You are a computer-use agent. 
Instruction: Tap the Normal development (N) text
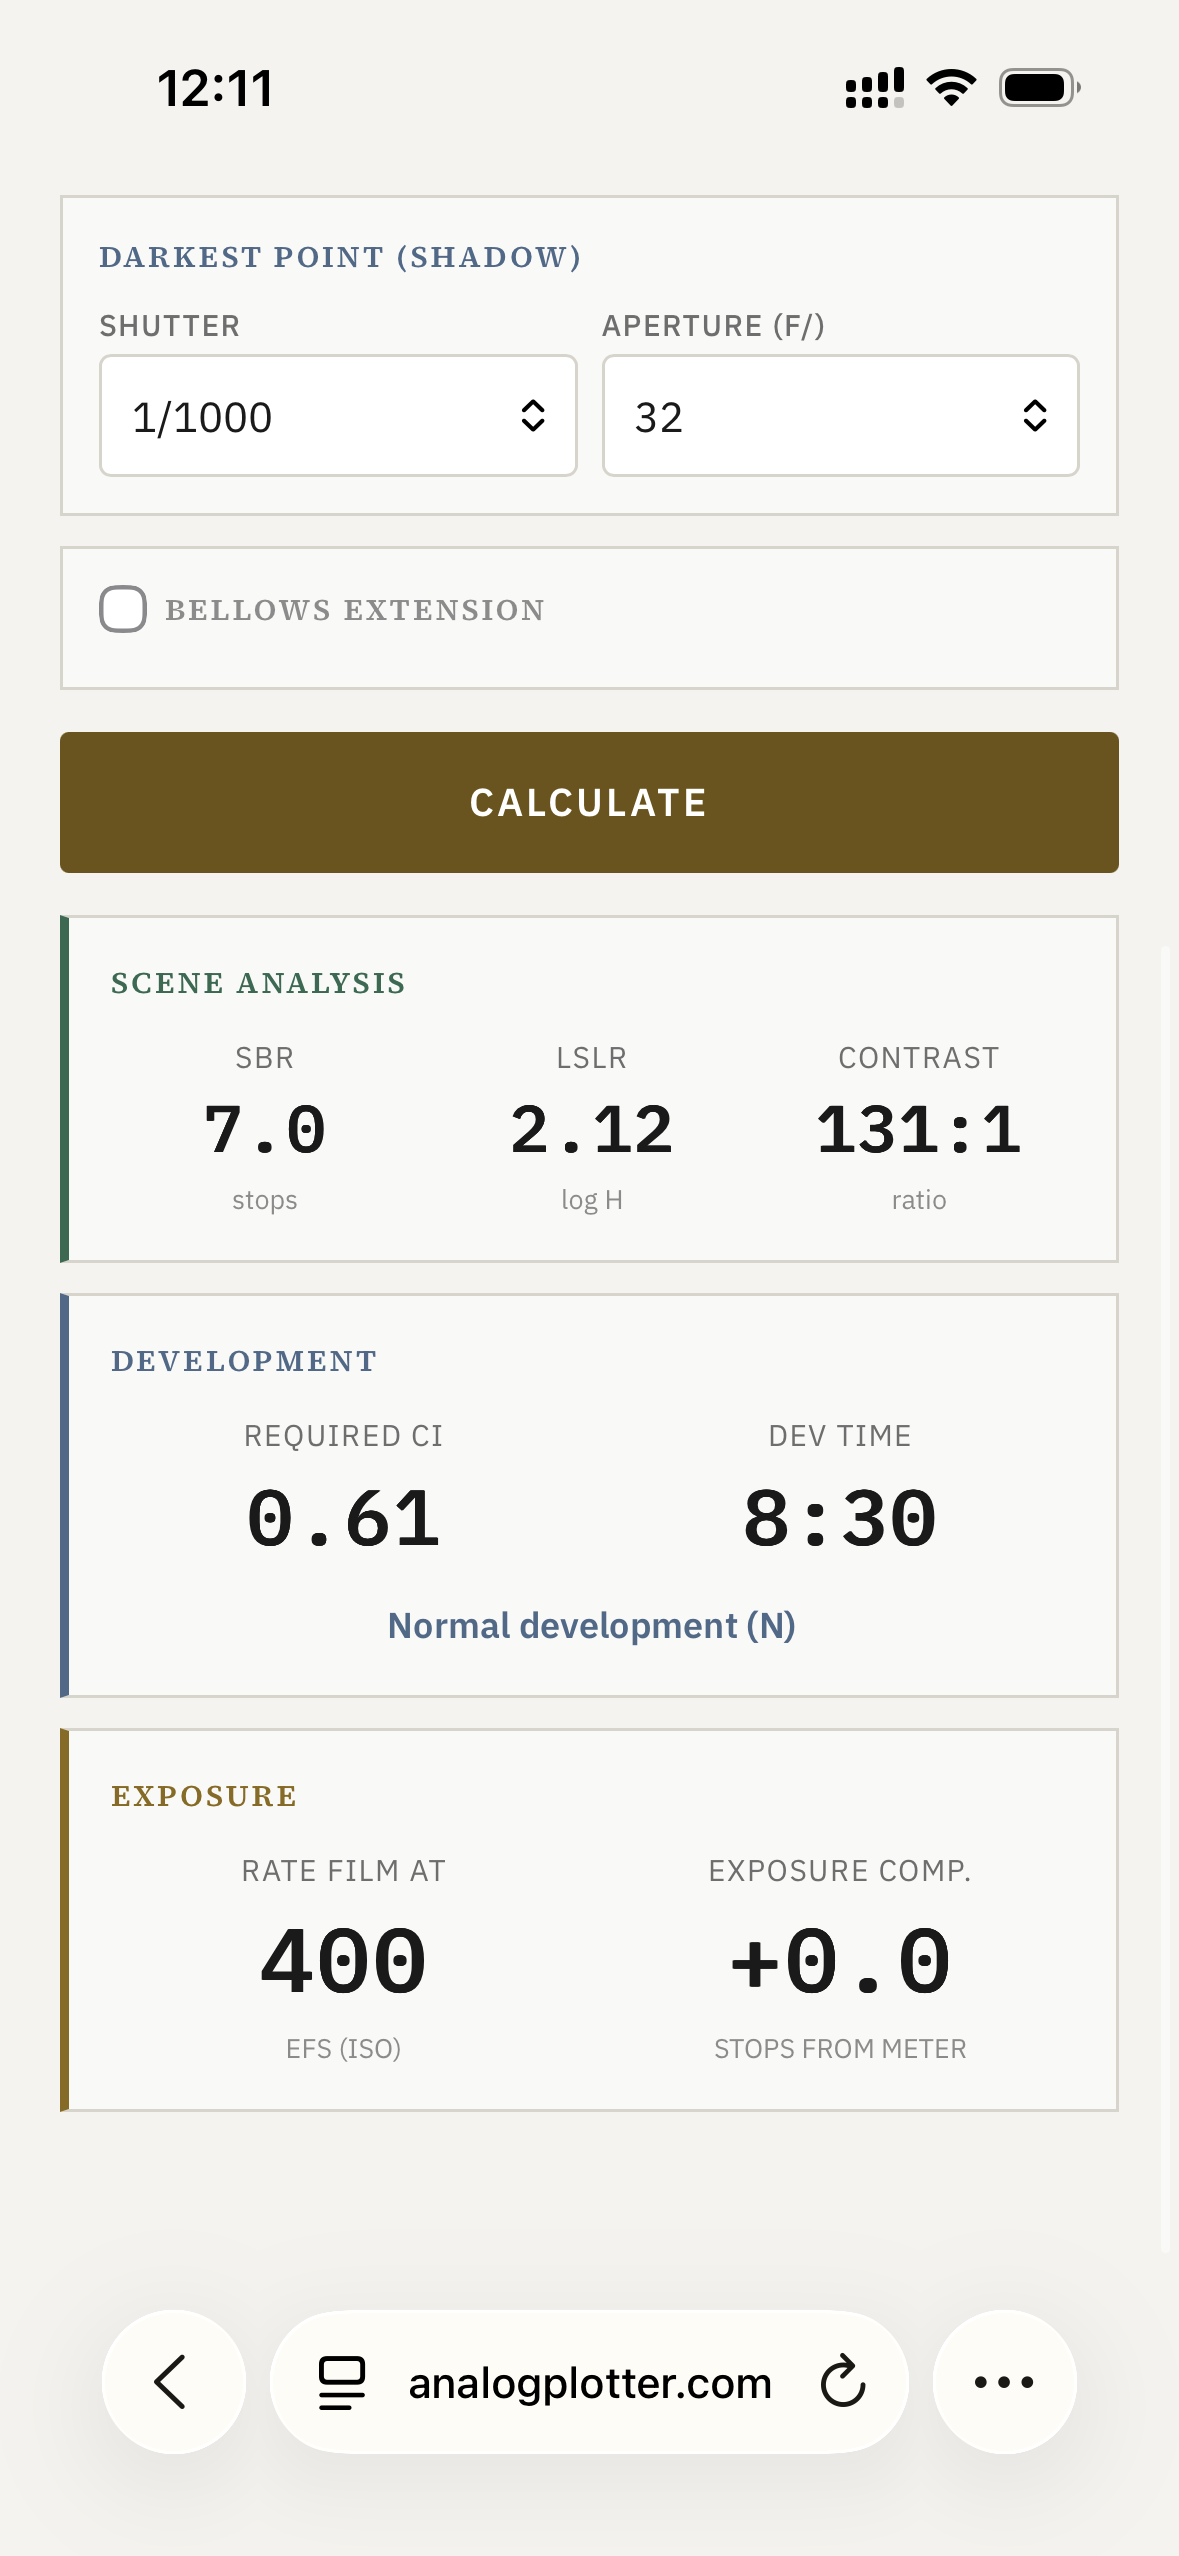591,1626
